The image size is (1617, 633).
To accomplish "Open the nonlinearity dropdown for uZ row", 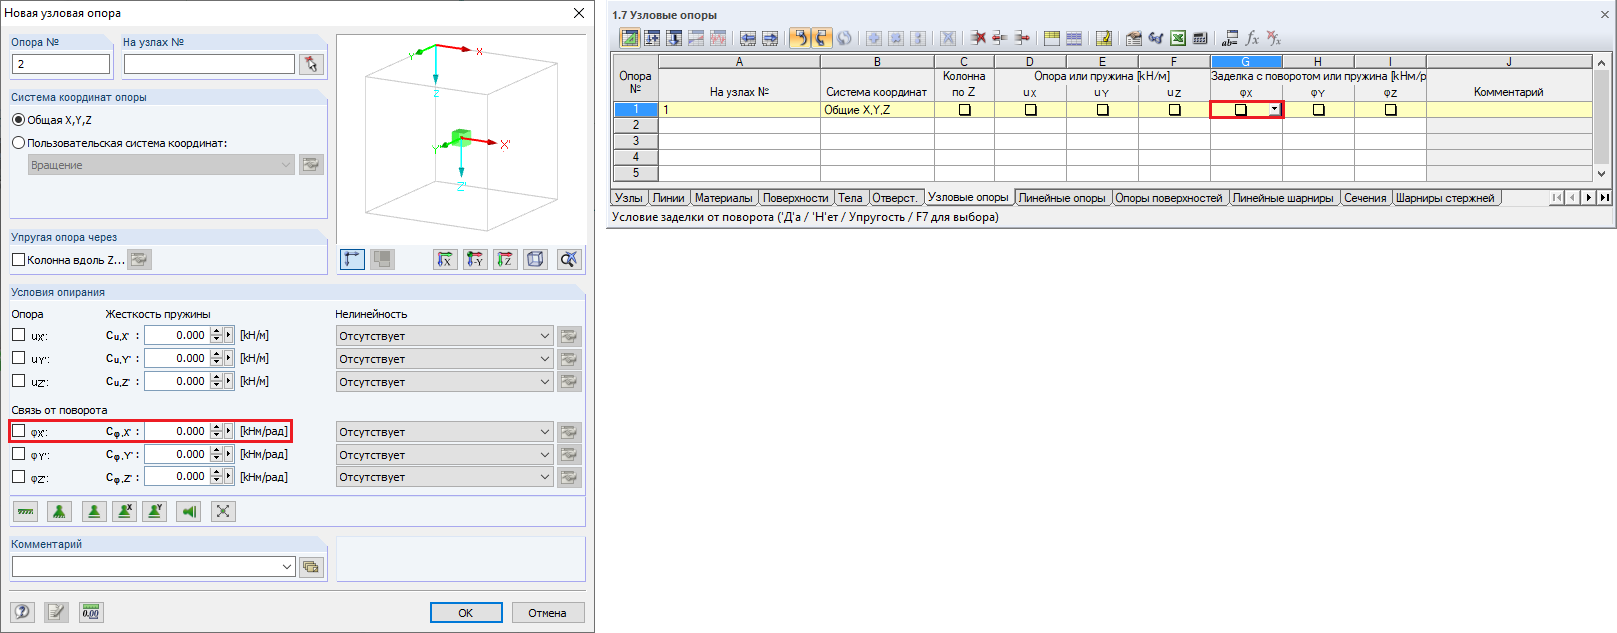I will [x=445, y=382].
